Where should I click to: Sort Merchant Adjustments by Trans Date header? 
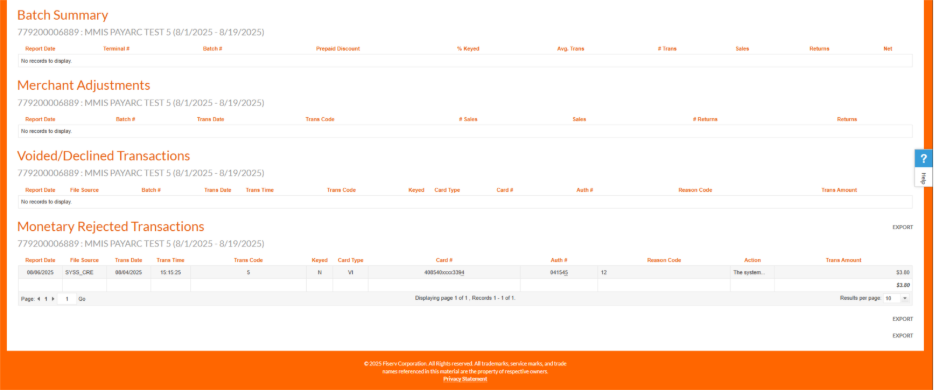pos(210,119)
